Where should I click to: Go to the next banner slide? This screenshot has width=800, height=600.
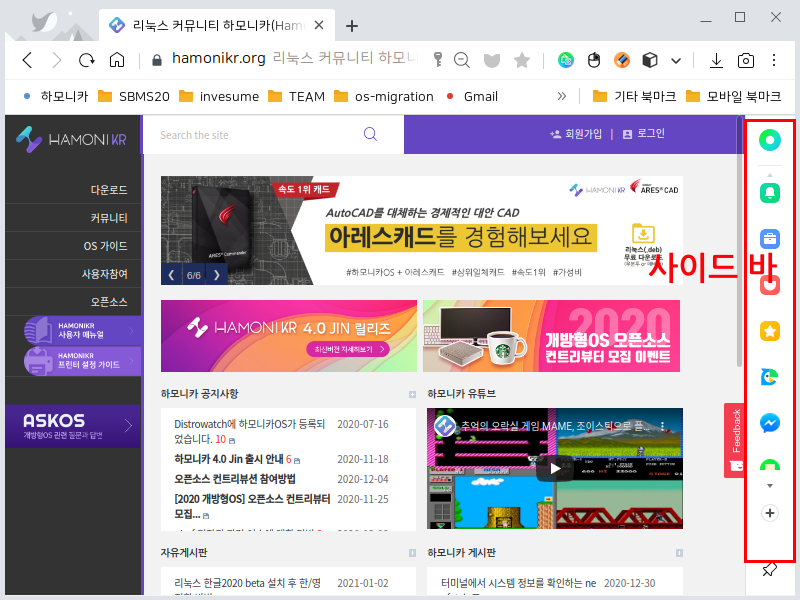(216, 274)
